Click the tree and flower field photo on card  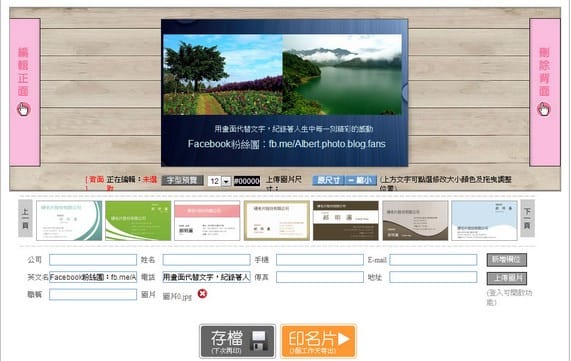223,75
